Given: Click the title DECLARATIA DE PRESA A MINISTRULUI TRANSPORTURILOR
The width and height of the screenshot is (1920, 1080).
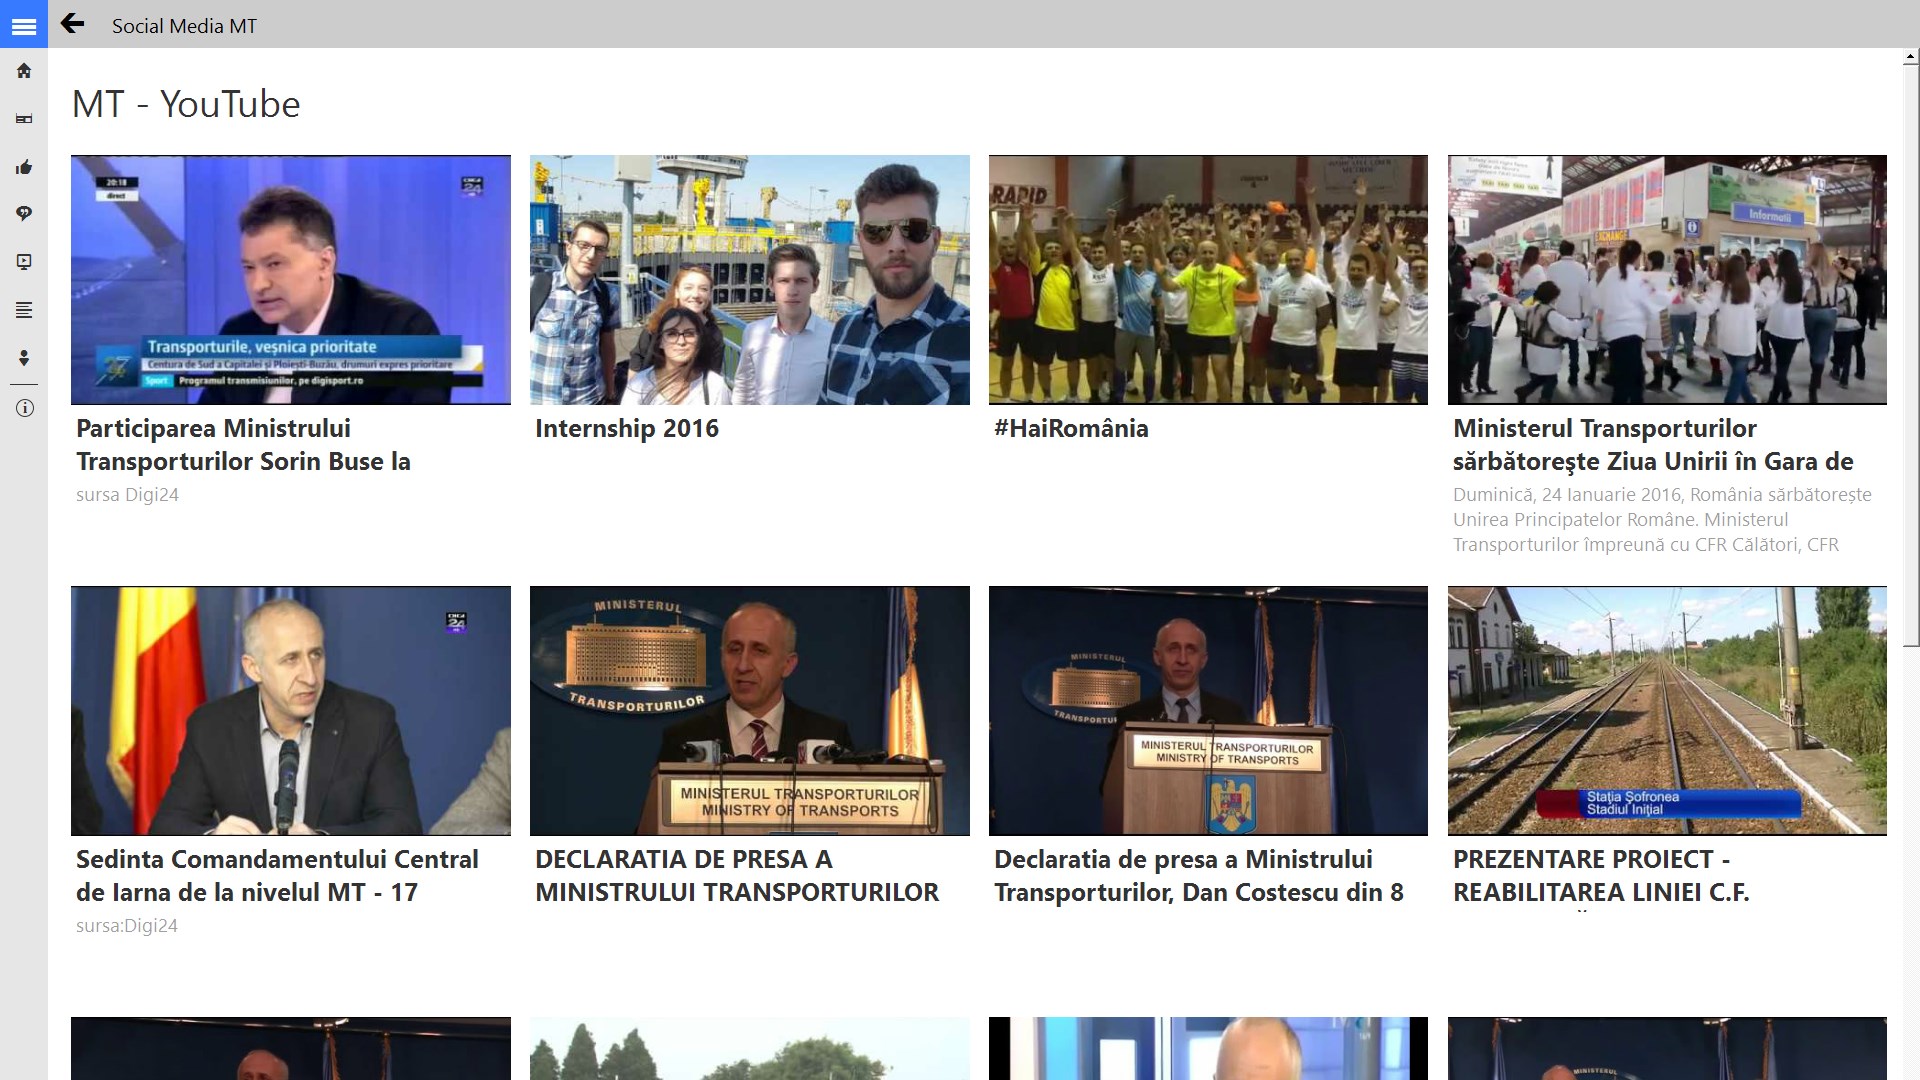Looking at the screenshot, I should coord(737,876).
